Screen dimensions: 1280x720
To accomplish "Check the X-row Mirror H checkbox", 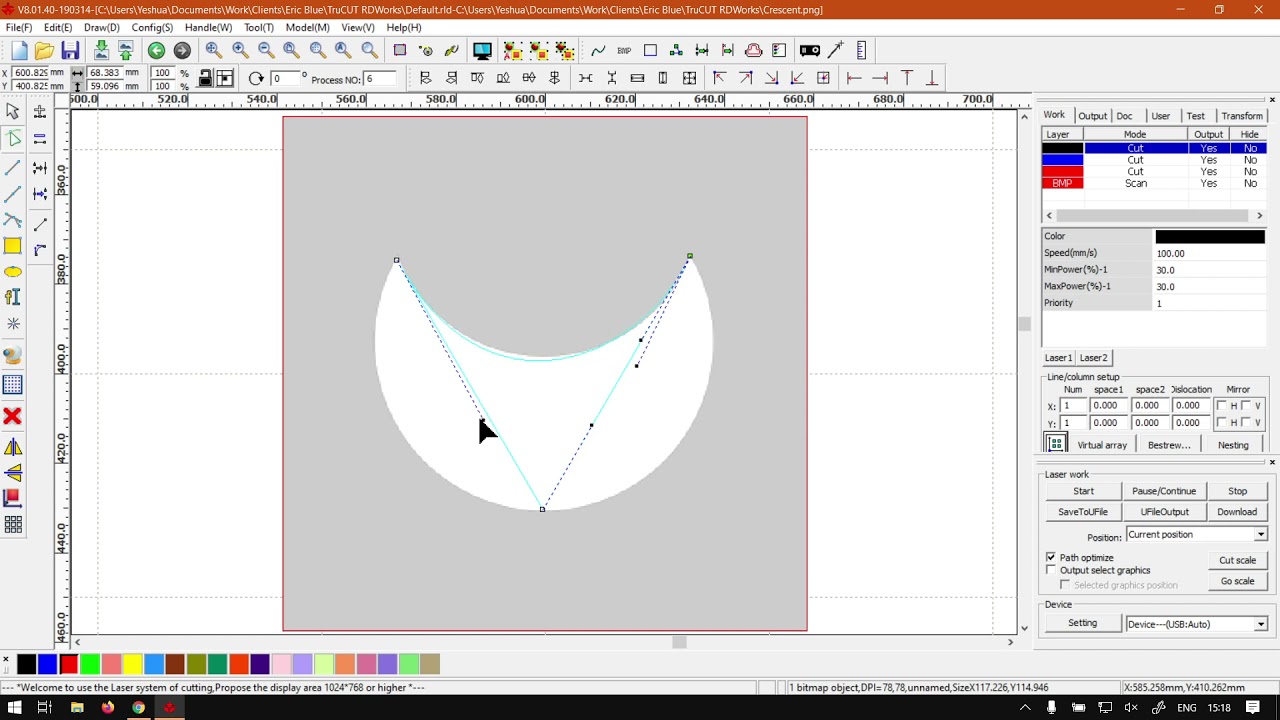I will tap(1222, 406).
